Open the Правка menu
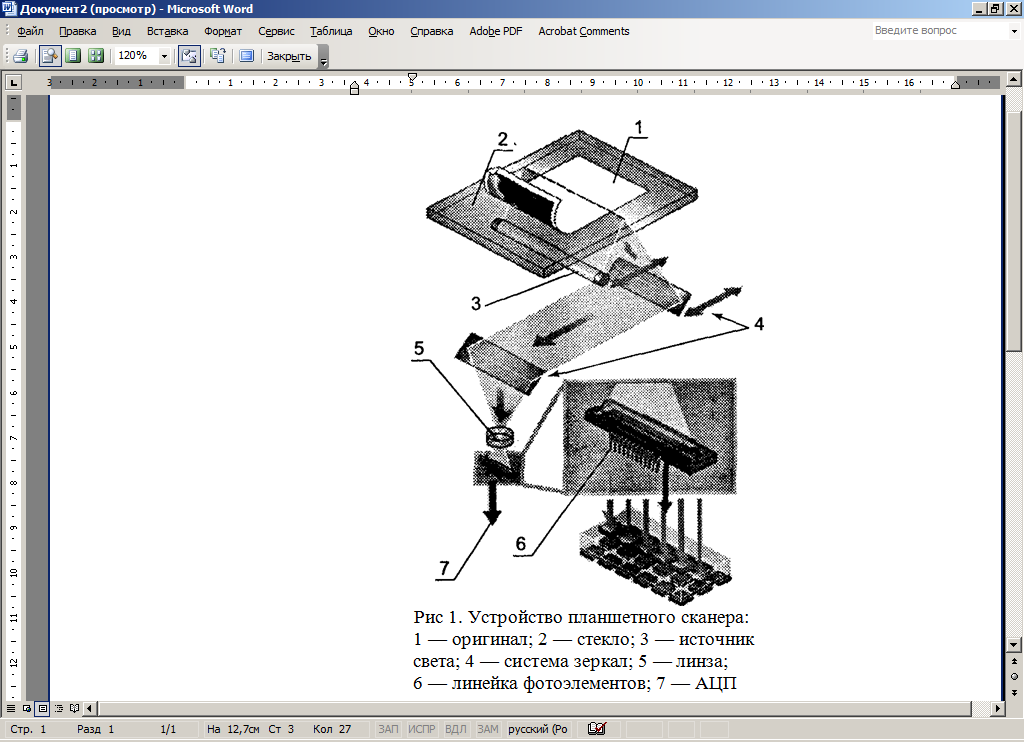This screenshot has width=1024, height=742. pyautogui.click(x=78, y=31)
